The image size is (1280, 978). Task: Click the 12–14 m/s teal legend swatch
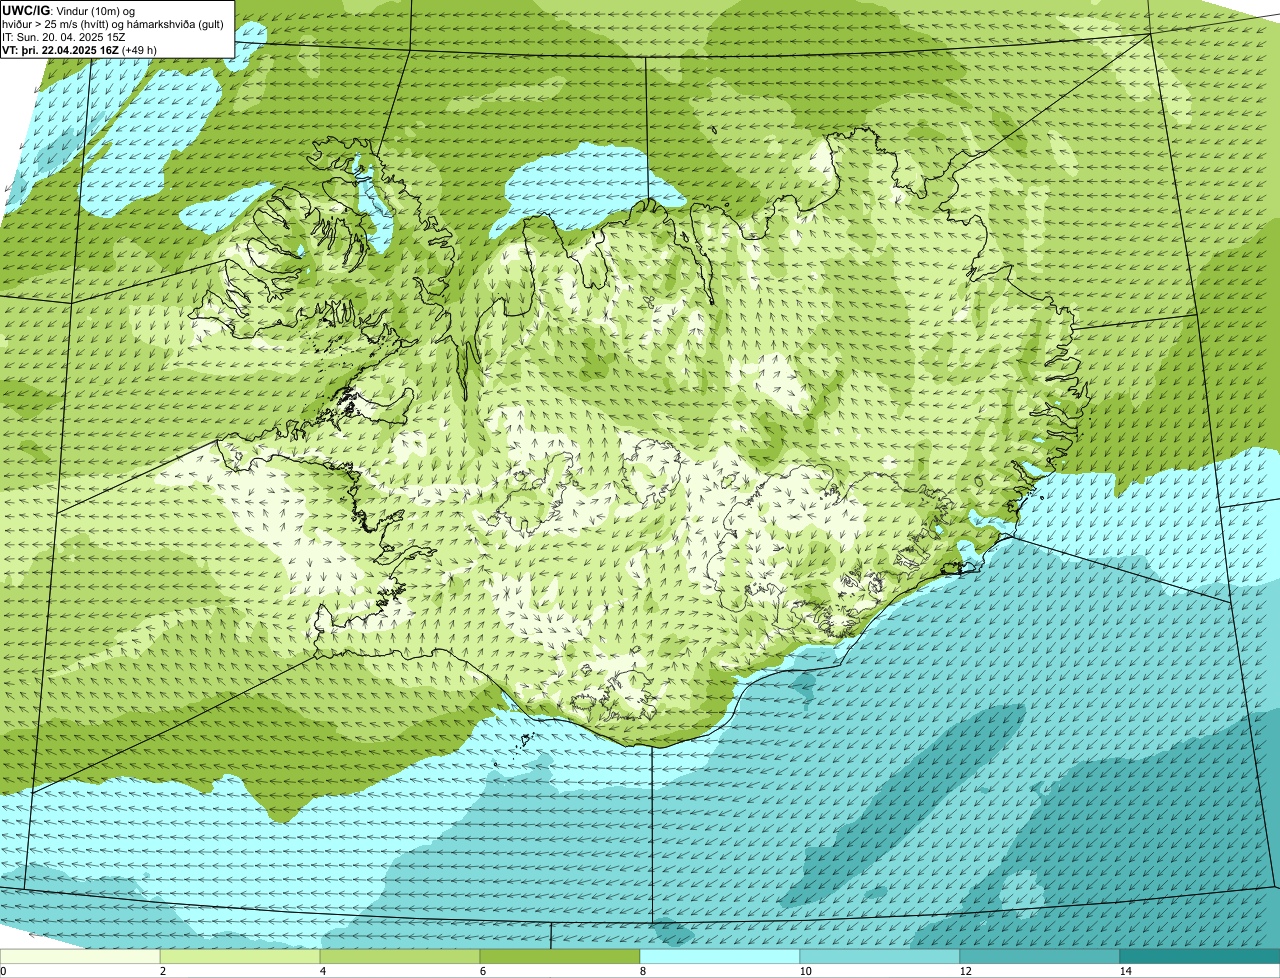click(1040, 956)
